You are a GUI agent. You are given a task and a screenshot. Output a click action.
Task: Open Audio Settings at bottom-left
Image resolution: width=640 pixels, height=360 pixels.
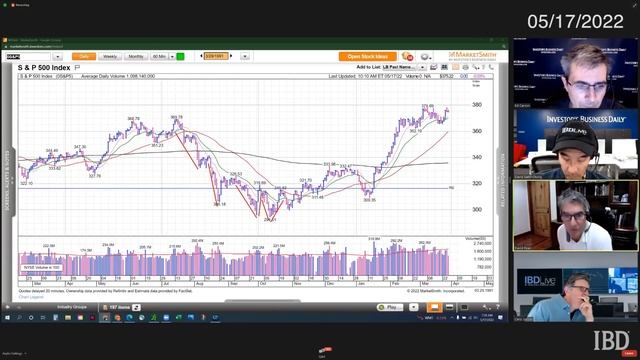tap(13, 353)
